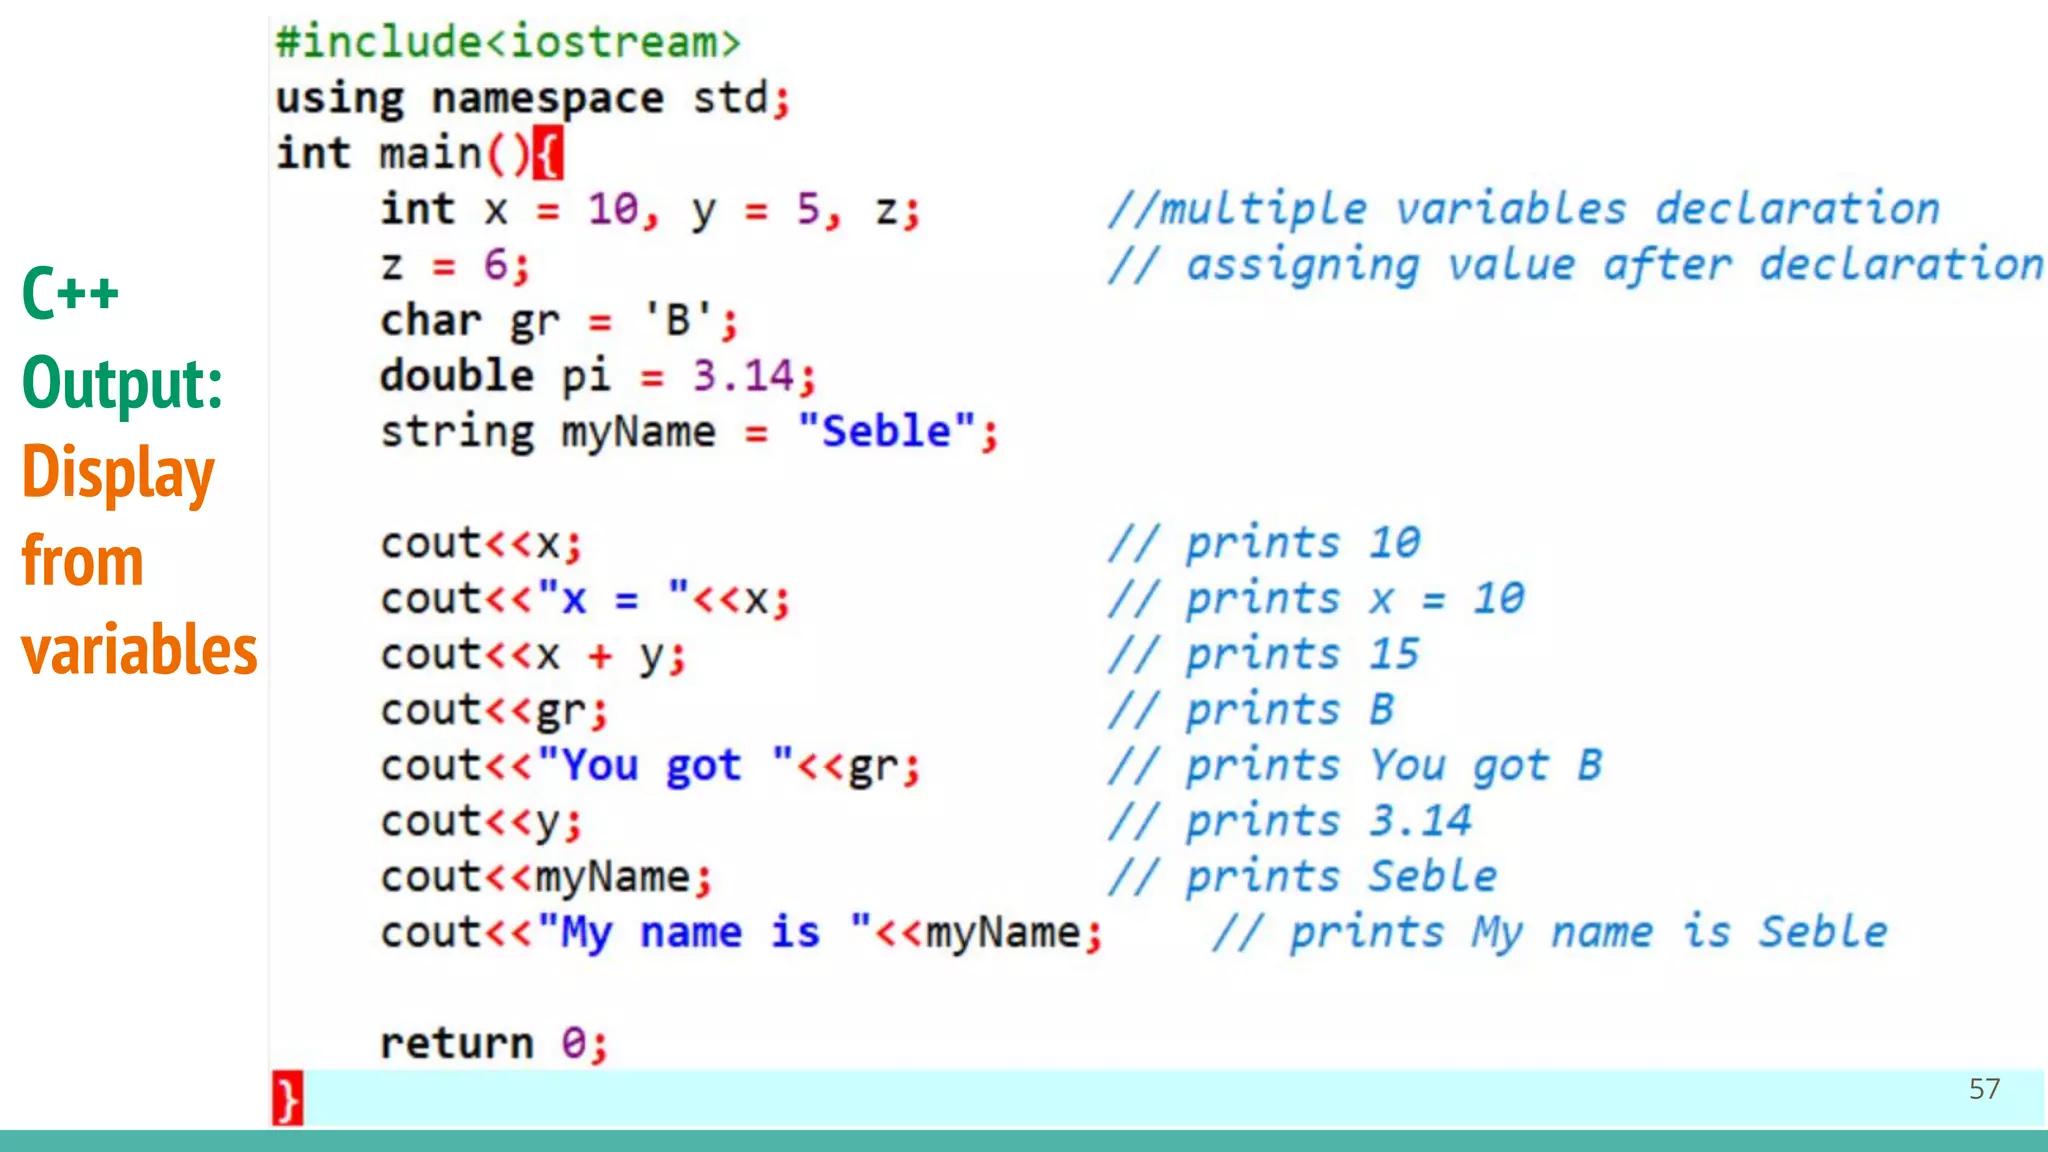Click 'cout<<x + y;' statement

pyautogui.click(x=533, y=656)
